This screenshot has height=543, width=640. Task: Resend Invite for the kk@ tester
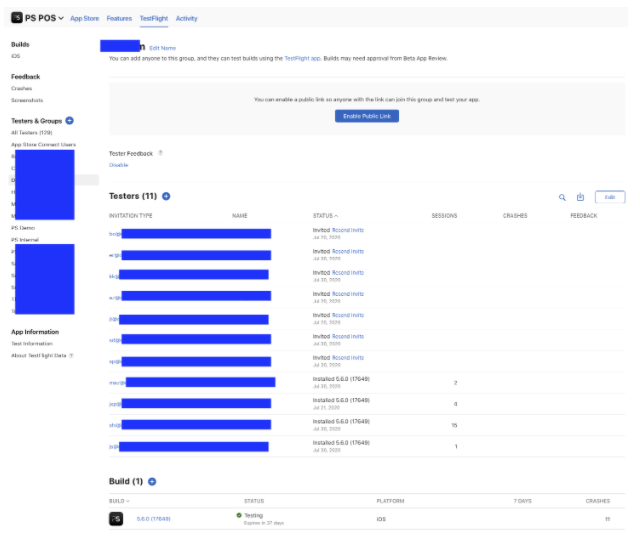(x=348, y=273)
